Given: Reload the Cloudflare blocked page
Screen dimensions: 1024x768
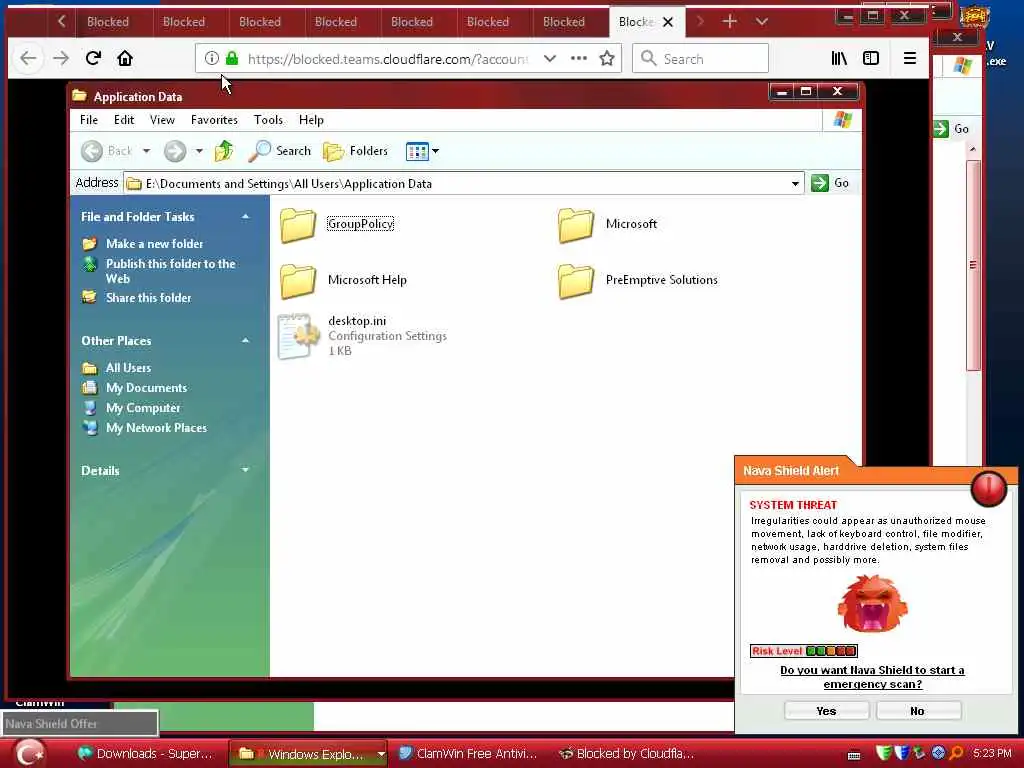Looking at the screenshot, I should pyautogui.click(x=93, y=58).
